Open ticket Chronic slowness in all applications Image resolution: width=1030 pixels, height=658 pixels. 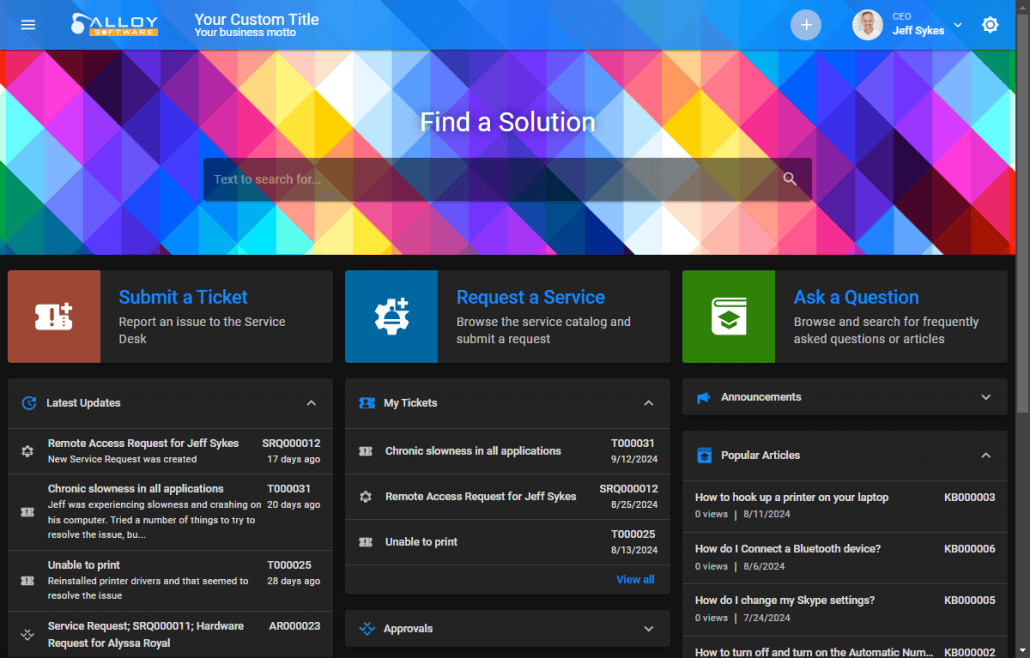(x=472, y=451)
